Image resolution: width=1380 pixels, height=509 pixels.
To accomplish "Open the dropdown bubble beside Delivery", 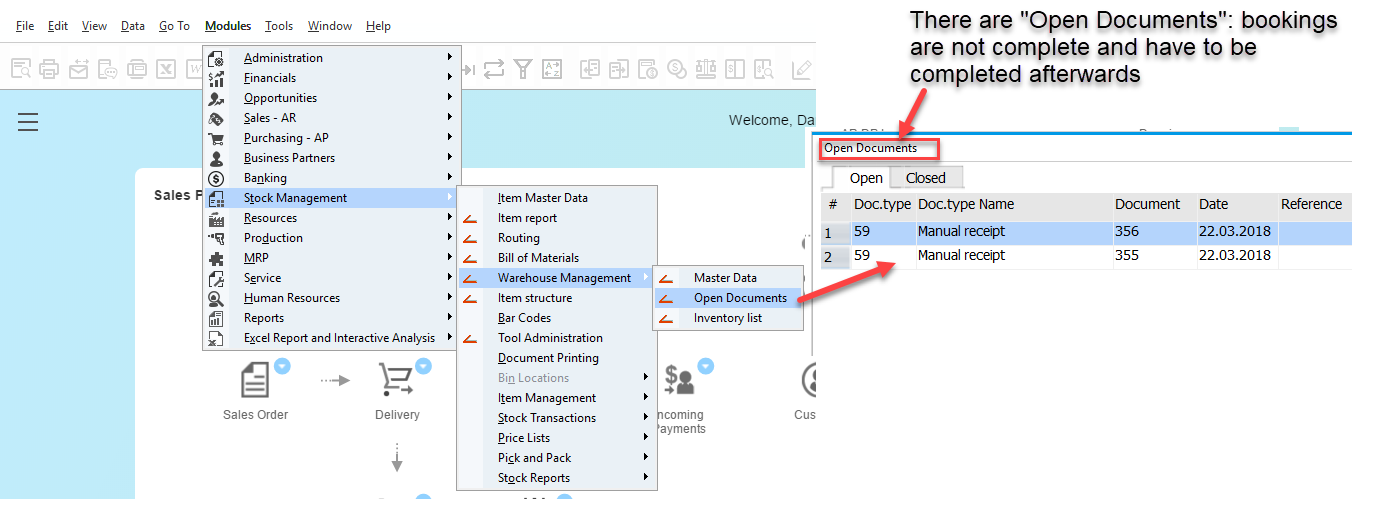I will point(423,366).
